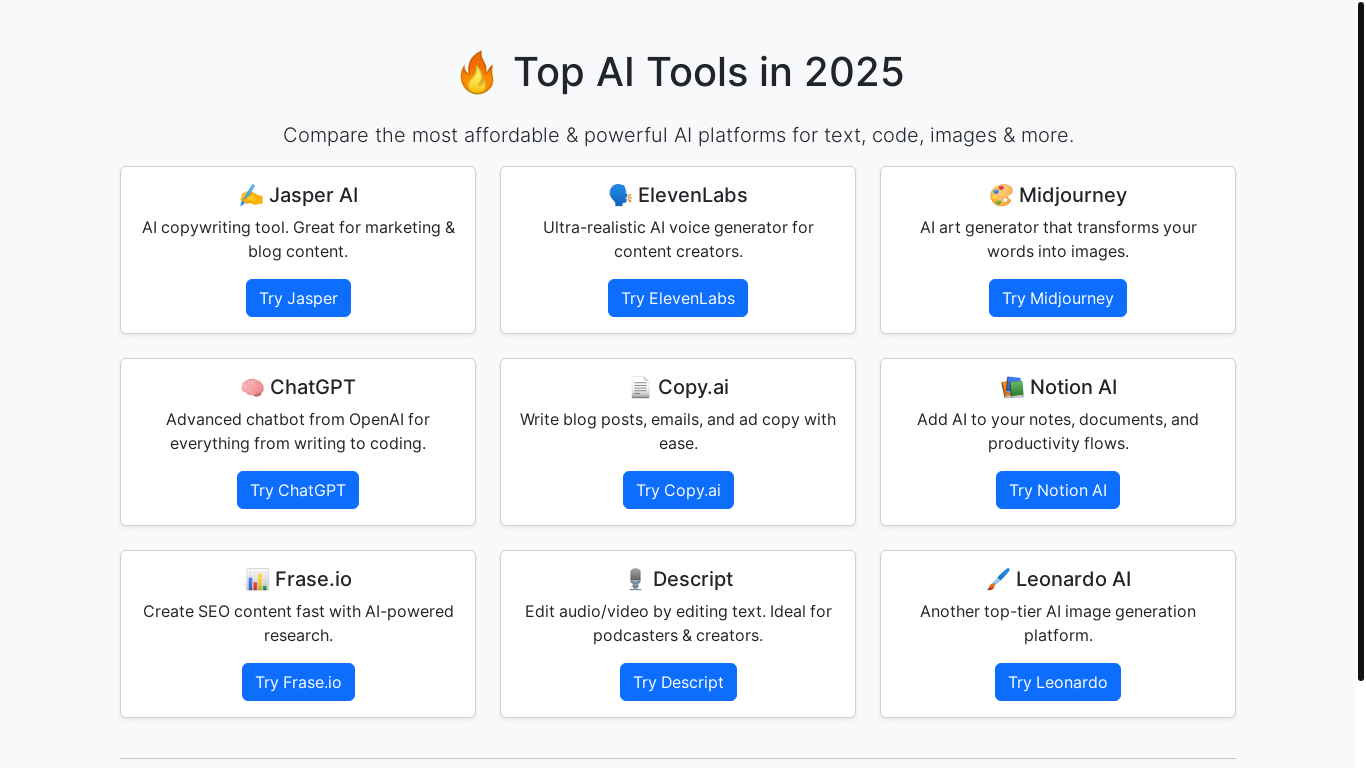This screenshot has width=1366, height=768.
Task: Launch Copy.ai with Try Copy.ai button
Action: (678, 490)
